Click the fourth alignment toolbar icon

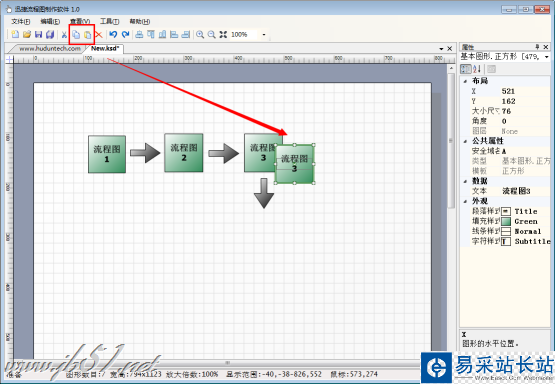pos(174,34)
